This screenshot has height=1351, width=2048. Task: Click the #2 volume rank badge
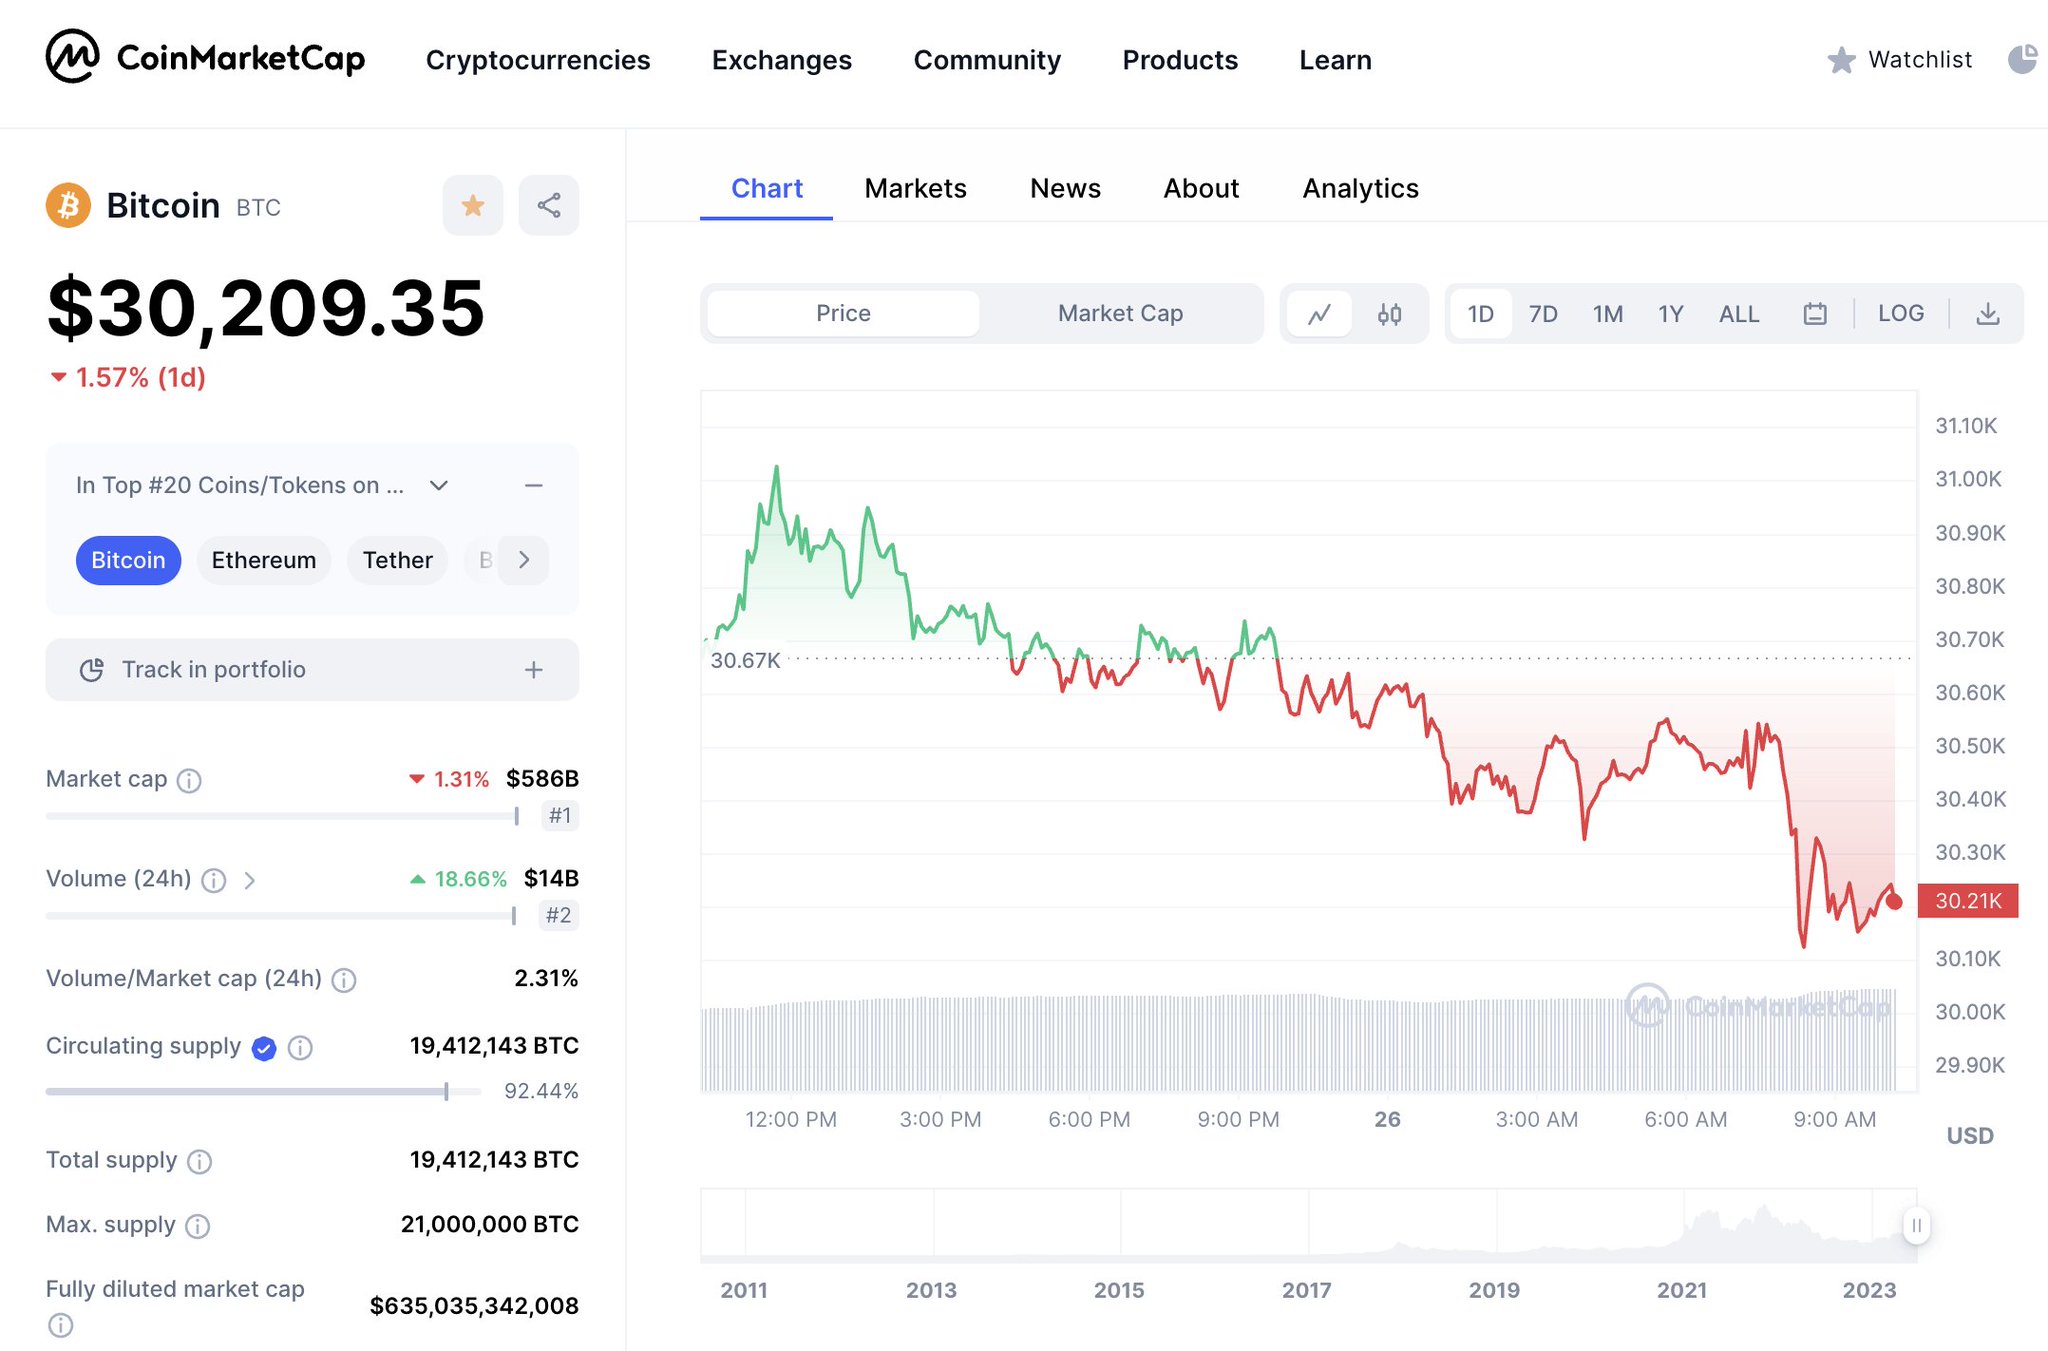click(x=559, y=915)
